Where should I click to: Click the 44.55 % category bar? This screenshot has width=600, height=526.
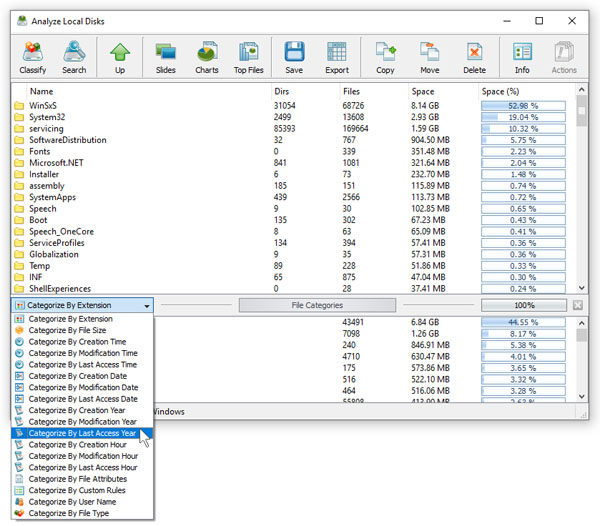tap(523, 322)
